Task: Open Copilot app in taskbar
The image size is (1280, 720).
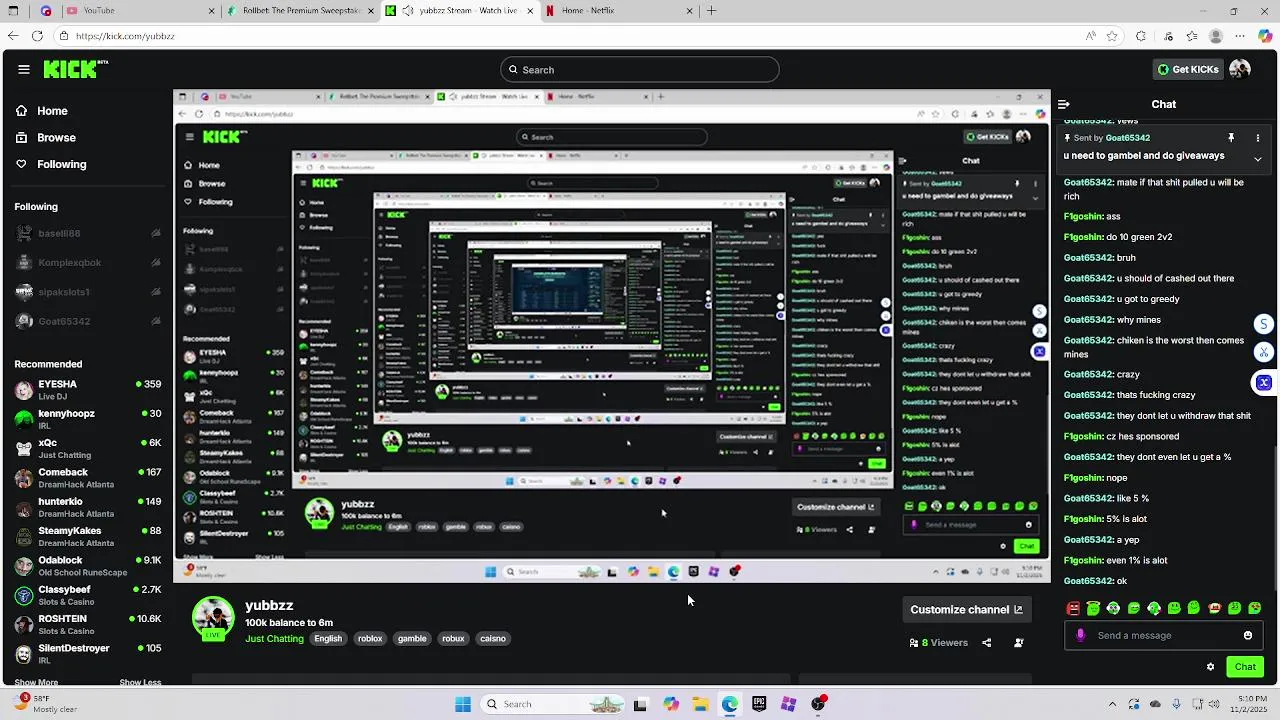Action: [671, 704]
